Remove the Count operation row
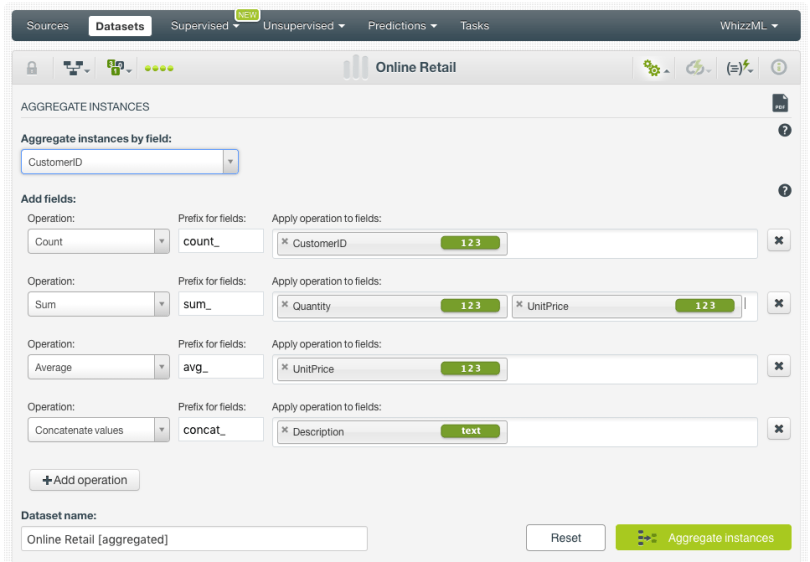810x562 pixels. pos(778,241)
